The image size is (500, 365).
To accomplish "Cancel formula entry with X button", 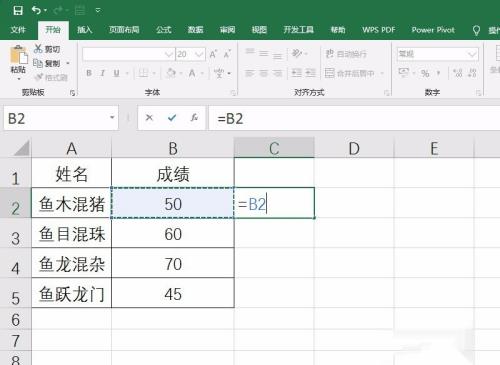I will tap(149, 117).
